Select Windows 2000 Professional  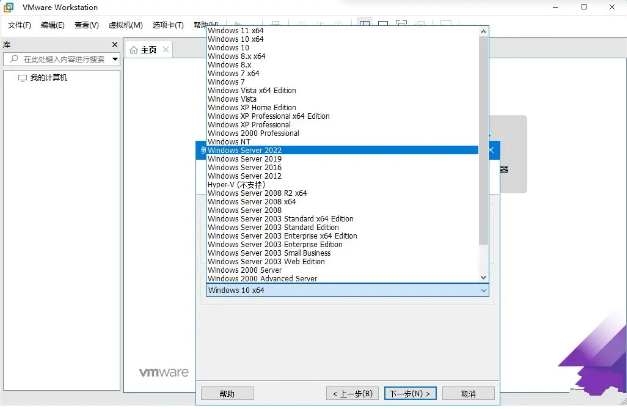click(x=342, y=133)
